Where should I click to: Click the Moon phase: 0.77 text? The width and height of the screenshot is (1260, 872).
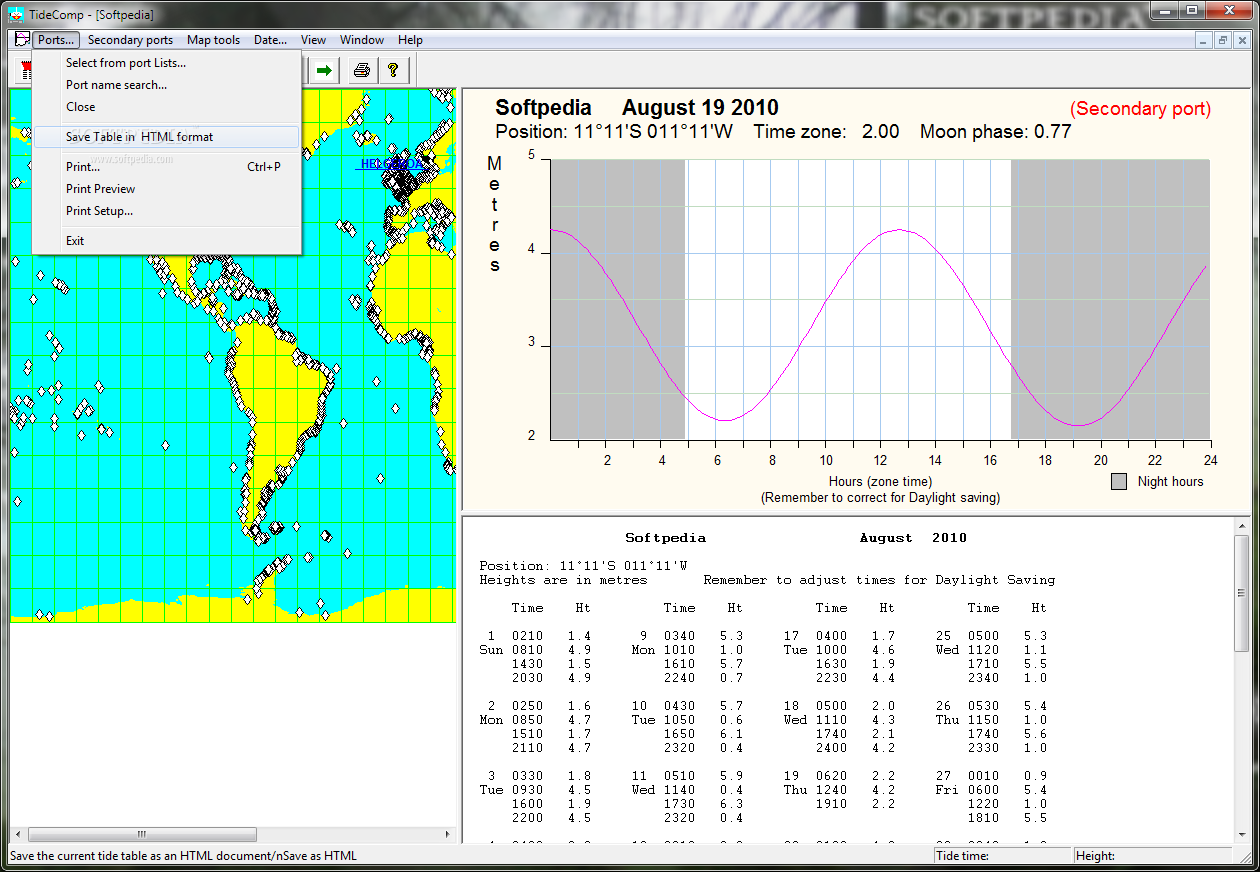click(x=995, y=132)
